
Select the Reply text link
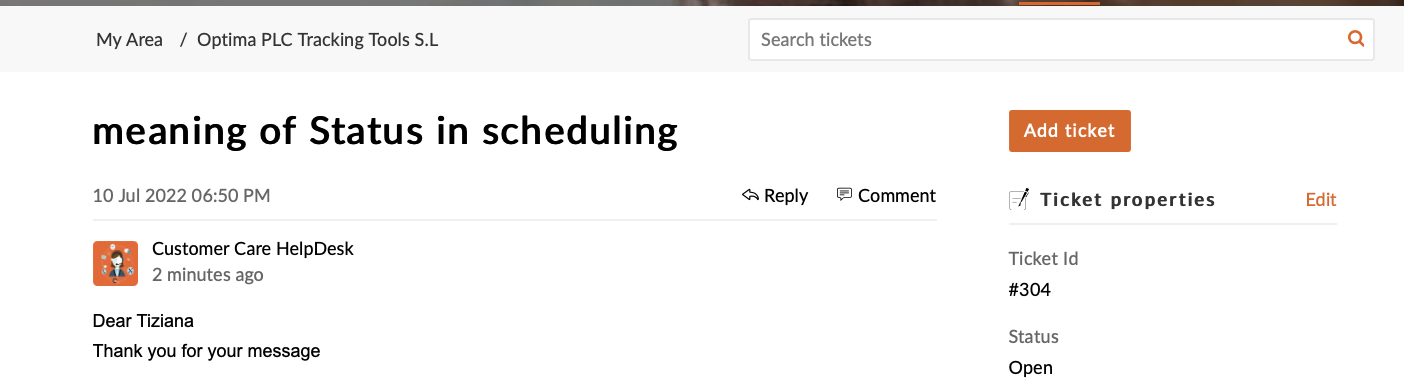(786, 195)
